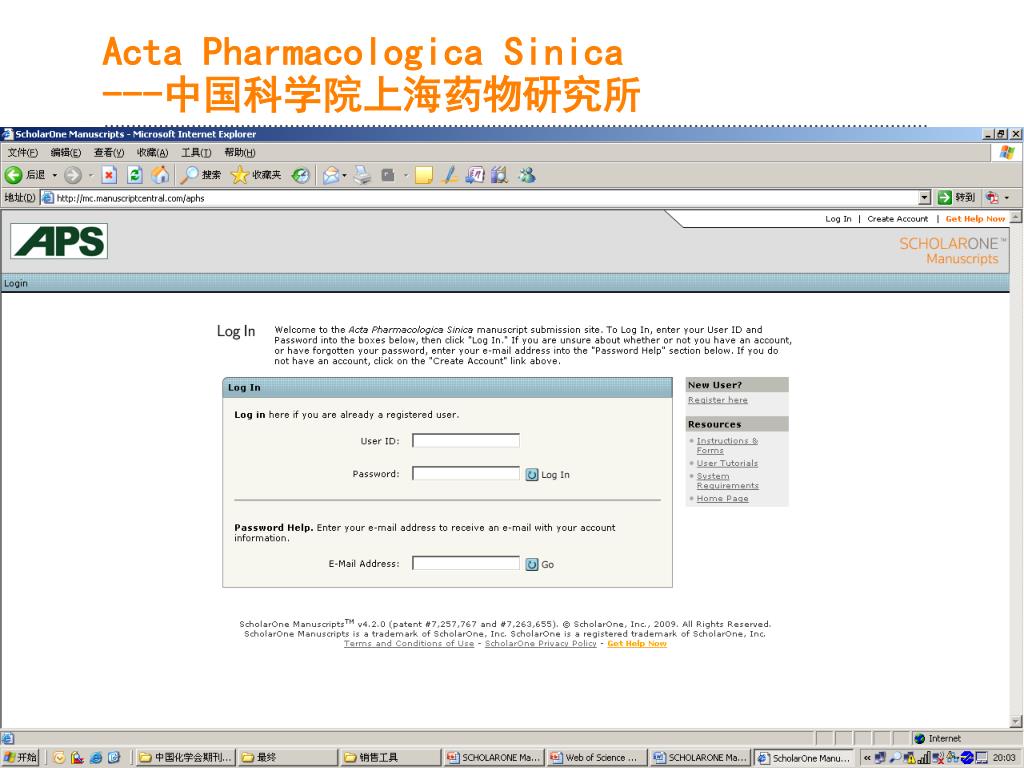Viewport: 1024px width, 768px height.
Task: Open the Mail icon dropdown arrow
Action: click(344, 175)
